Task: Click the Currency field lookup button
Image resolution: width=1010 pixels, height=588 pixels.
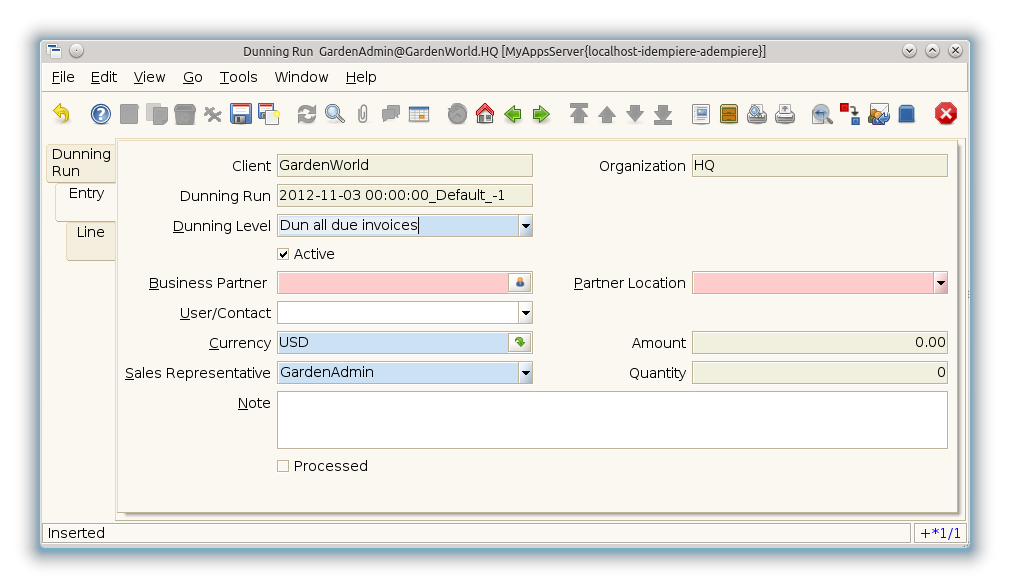Action: 520,343
